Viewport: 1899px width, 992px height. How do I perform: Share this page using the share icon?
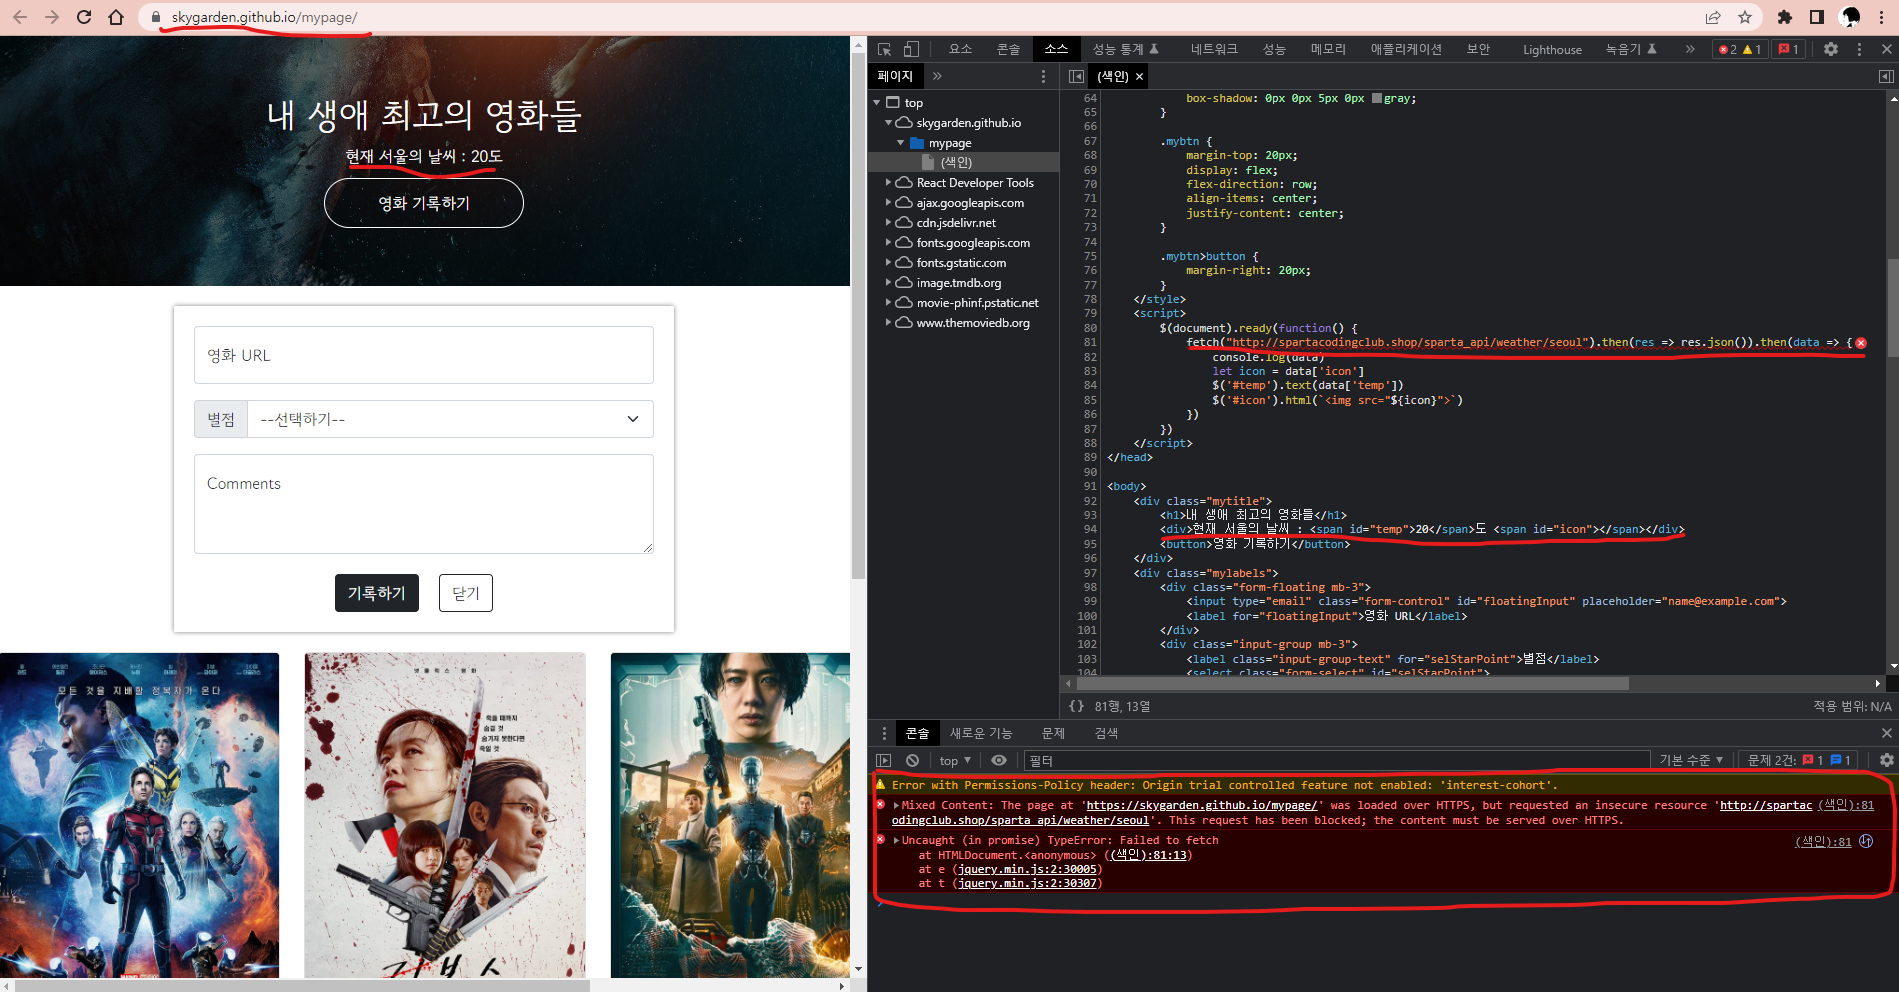(1713, 17)
